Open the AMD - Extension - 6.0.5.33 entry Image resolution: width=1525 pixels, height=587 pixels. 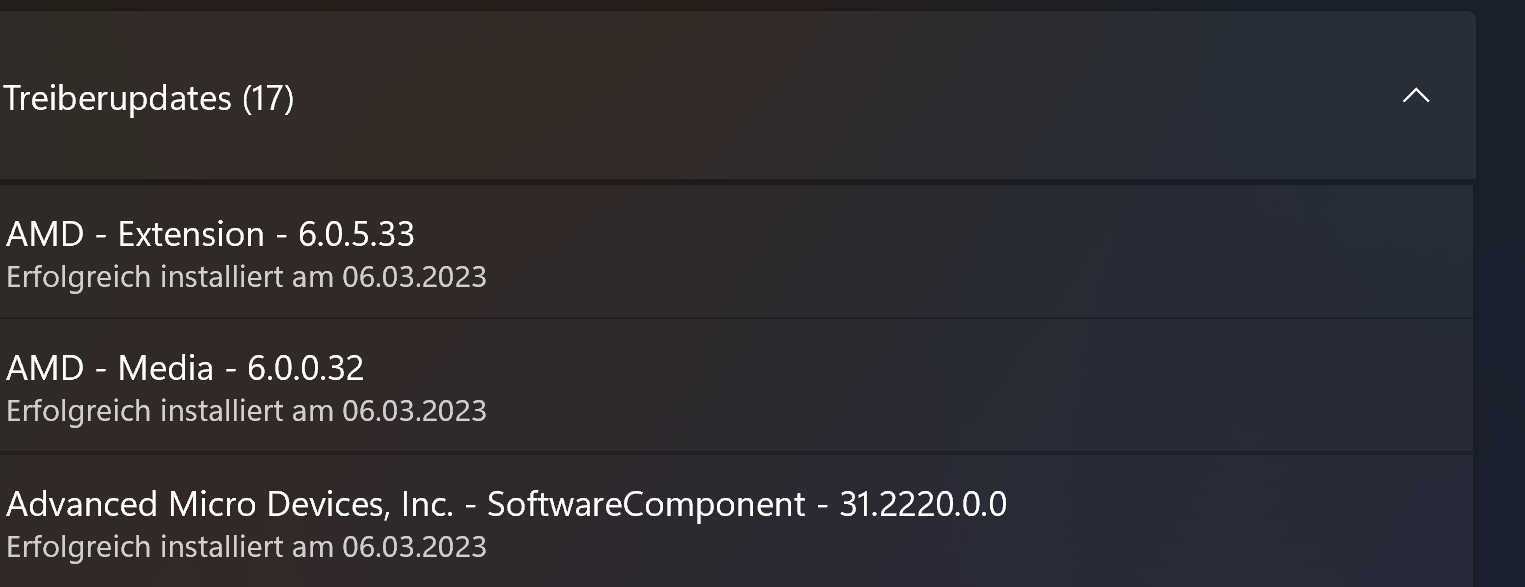[x=210, y=235]
